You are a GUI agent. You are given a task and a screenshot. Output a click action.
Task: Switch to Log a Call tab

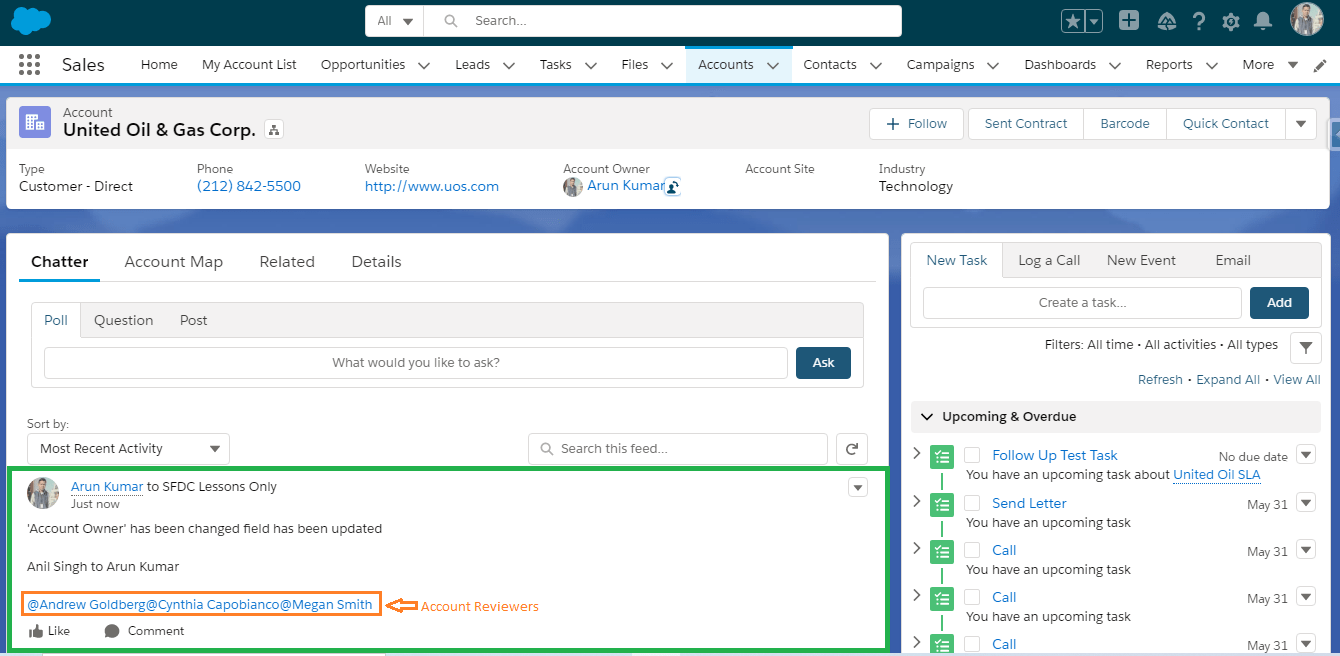click(1049, 260)
